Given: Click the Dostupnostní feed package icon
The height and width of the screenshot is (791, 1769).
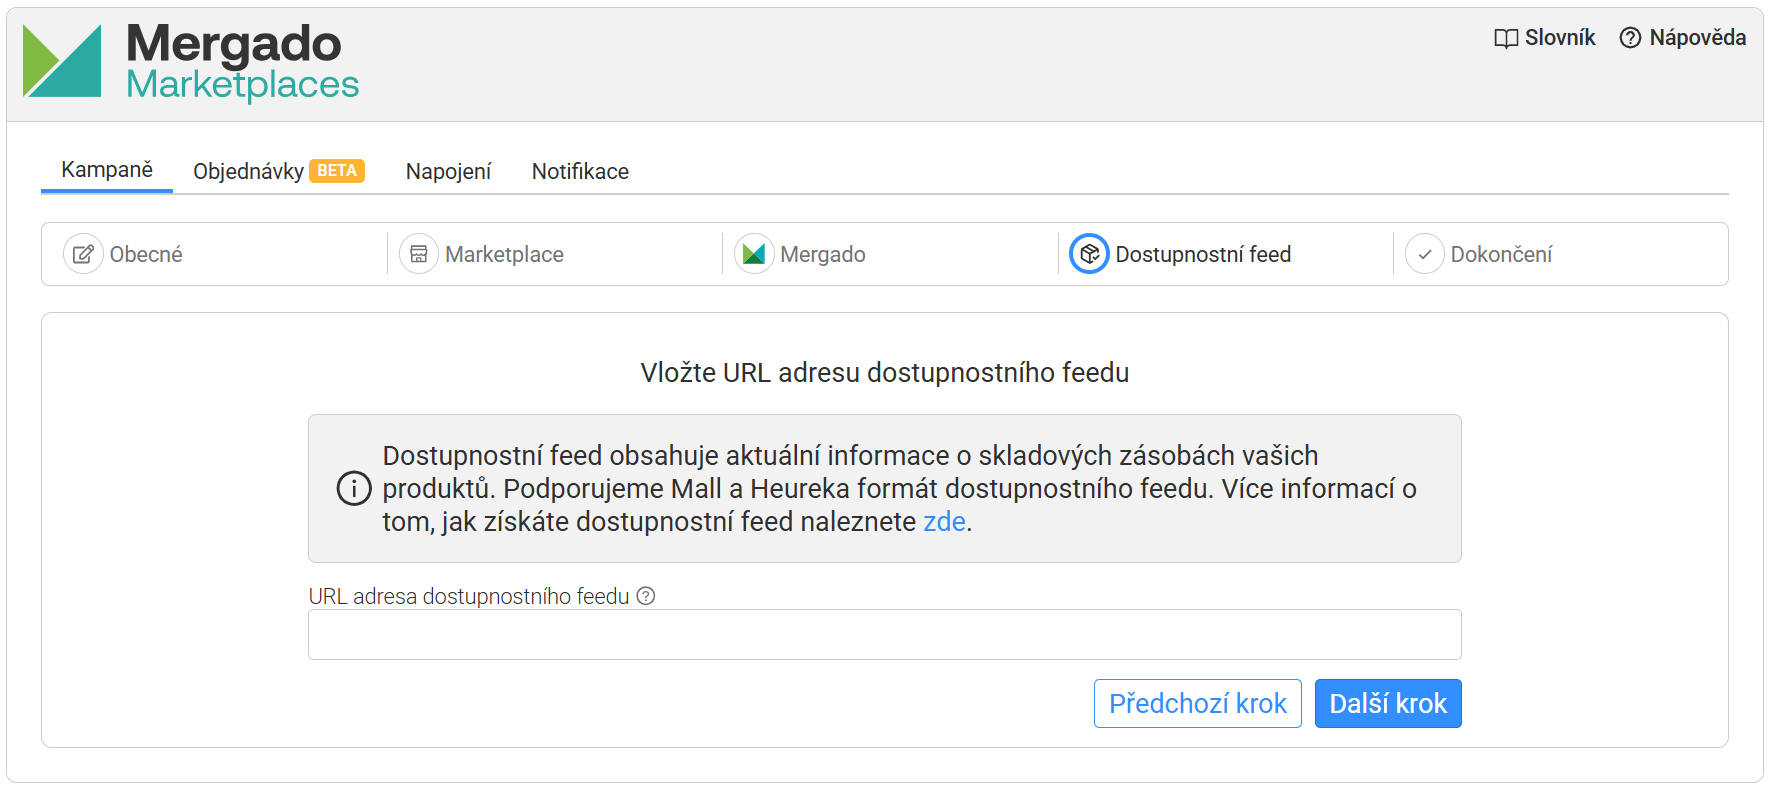Looking at the screenshot, I should (x=1089, y=254).
